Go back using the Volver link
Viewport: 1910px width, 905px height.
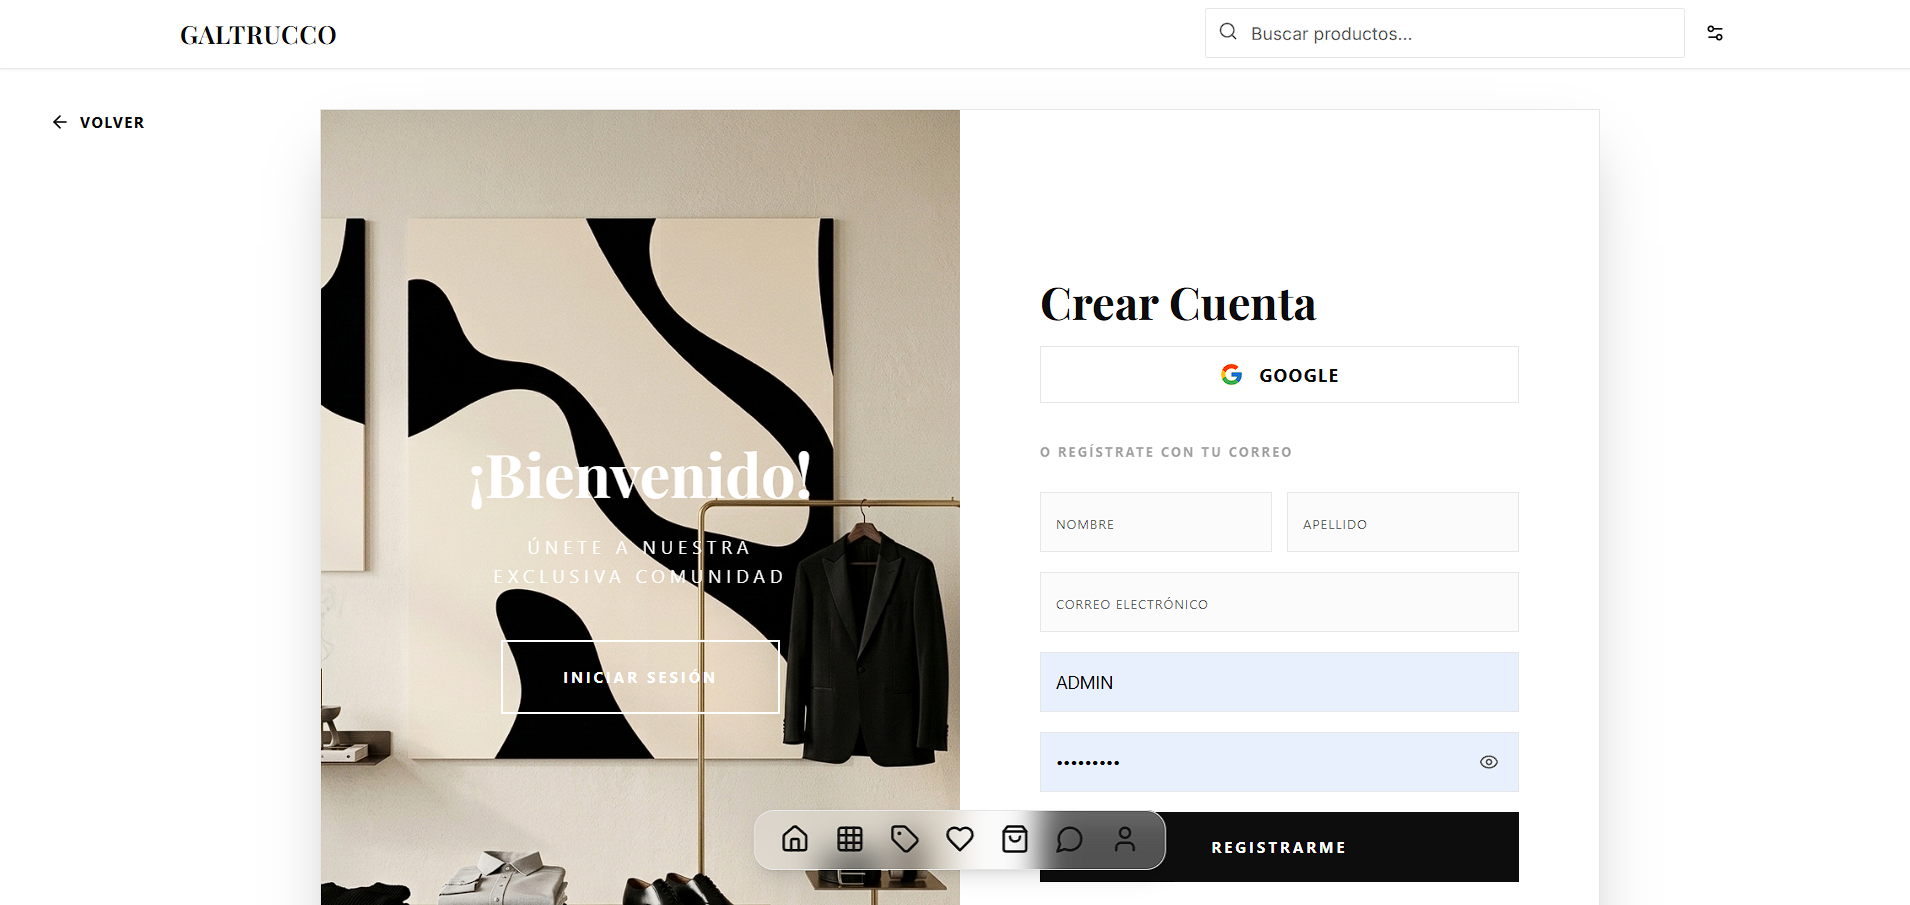(99, 122)
